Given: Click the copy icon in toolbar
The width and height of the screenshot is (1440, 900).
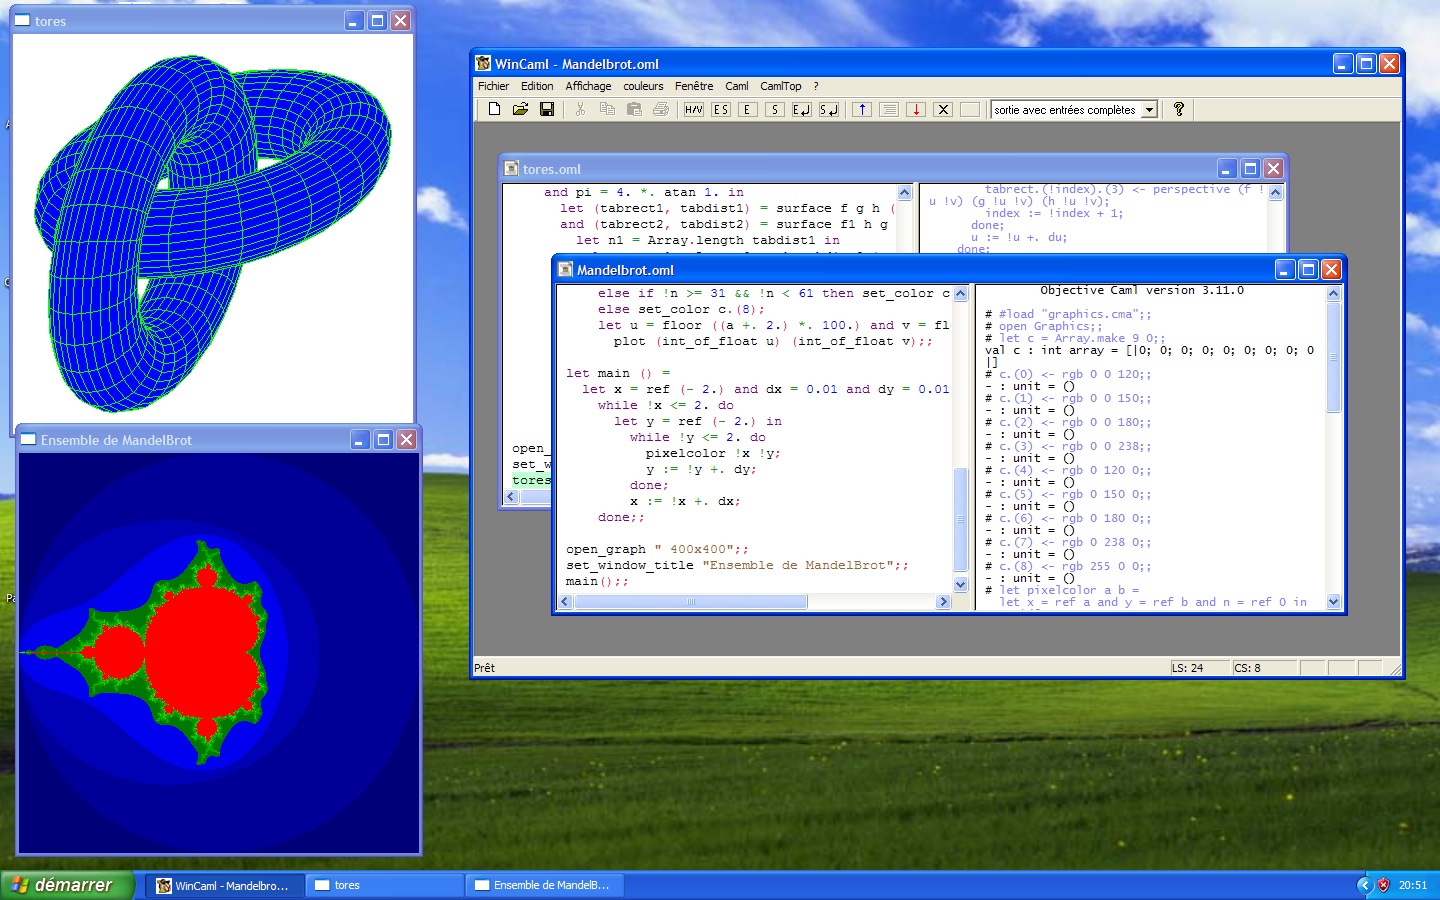Looking at the screenshot, I should (607, 109).
